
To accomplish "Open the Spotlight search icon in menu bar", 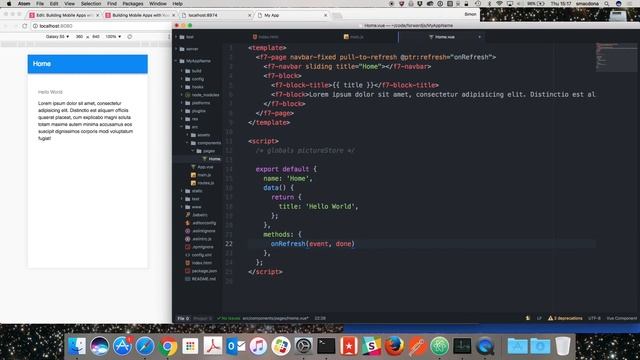I will 607,4.
